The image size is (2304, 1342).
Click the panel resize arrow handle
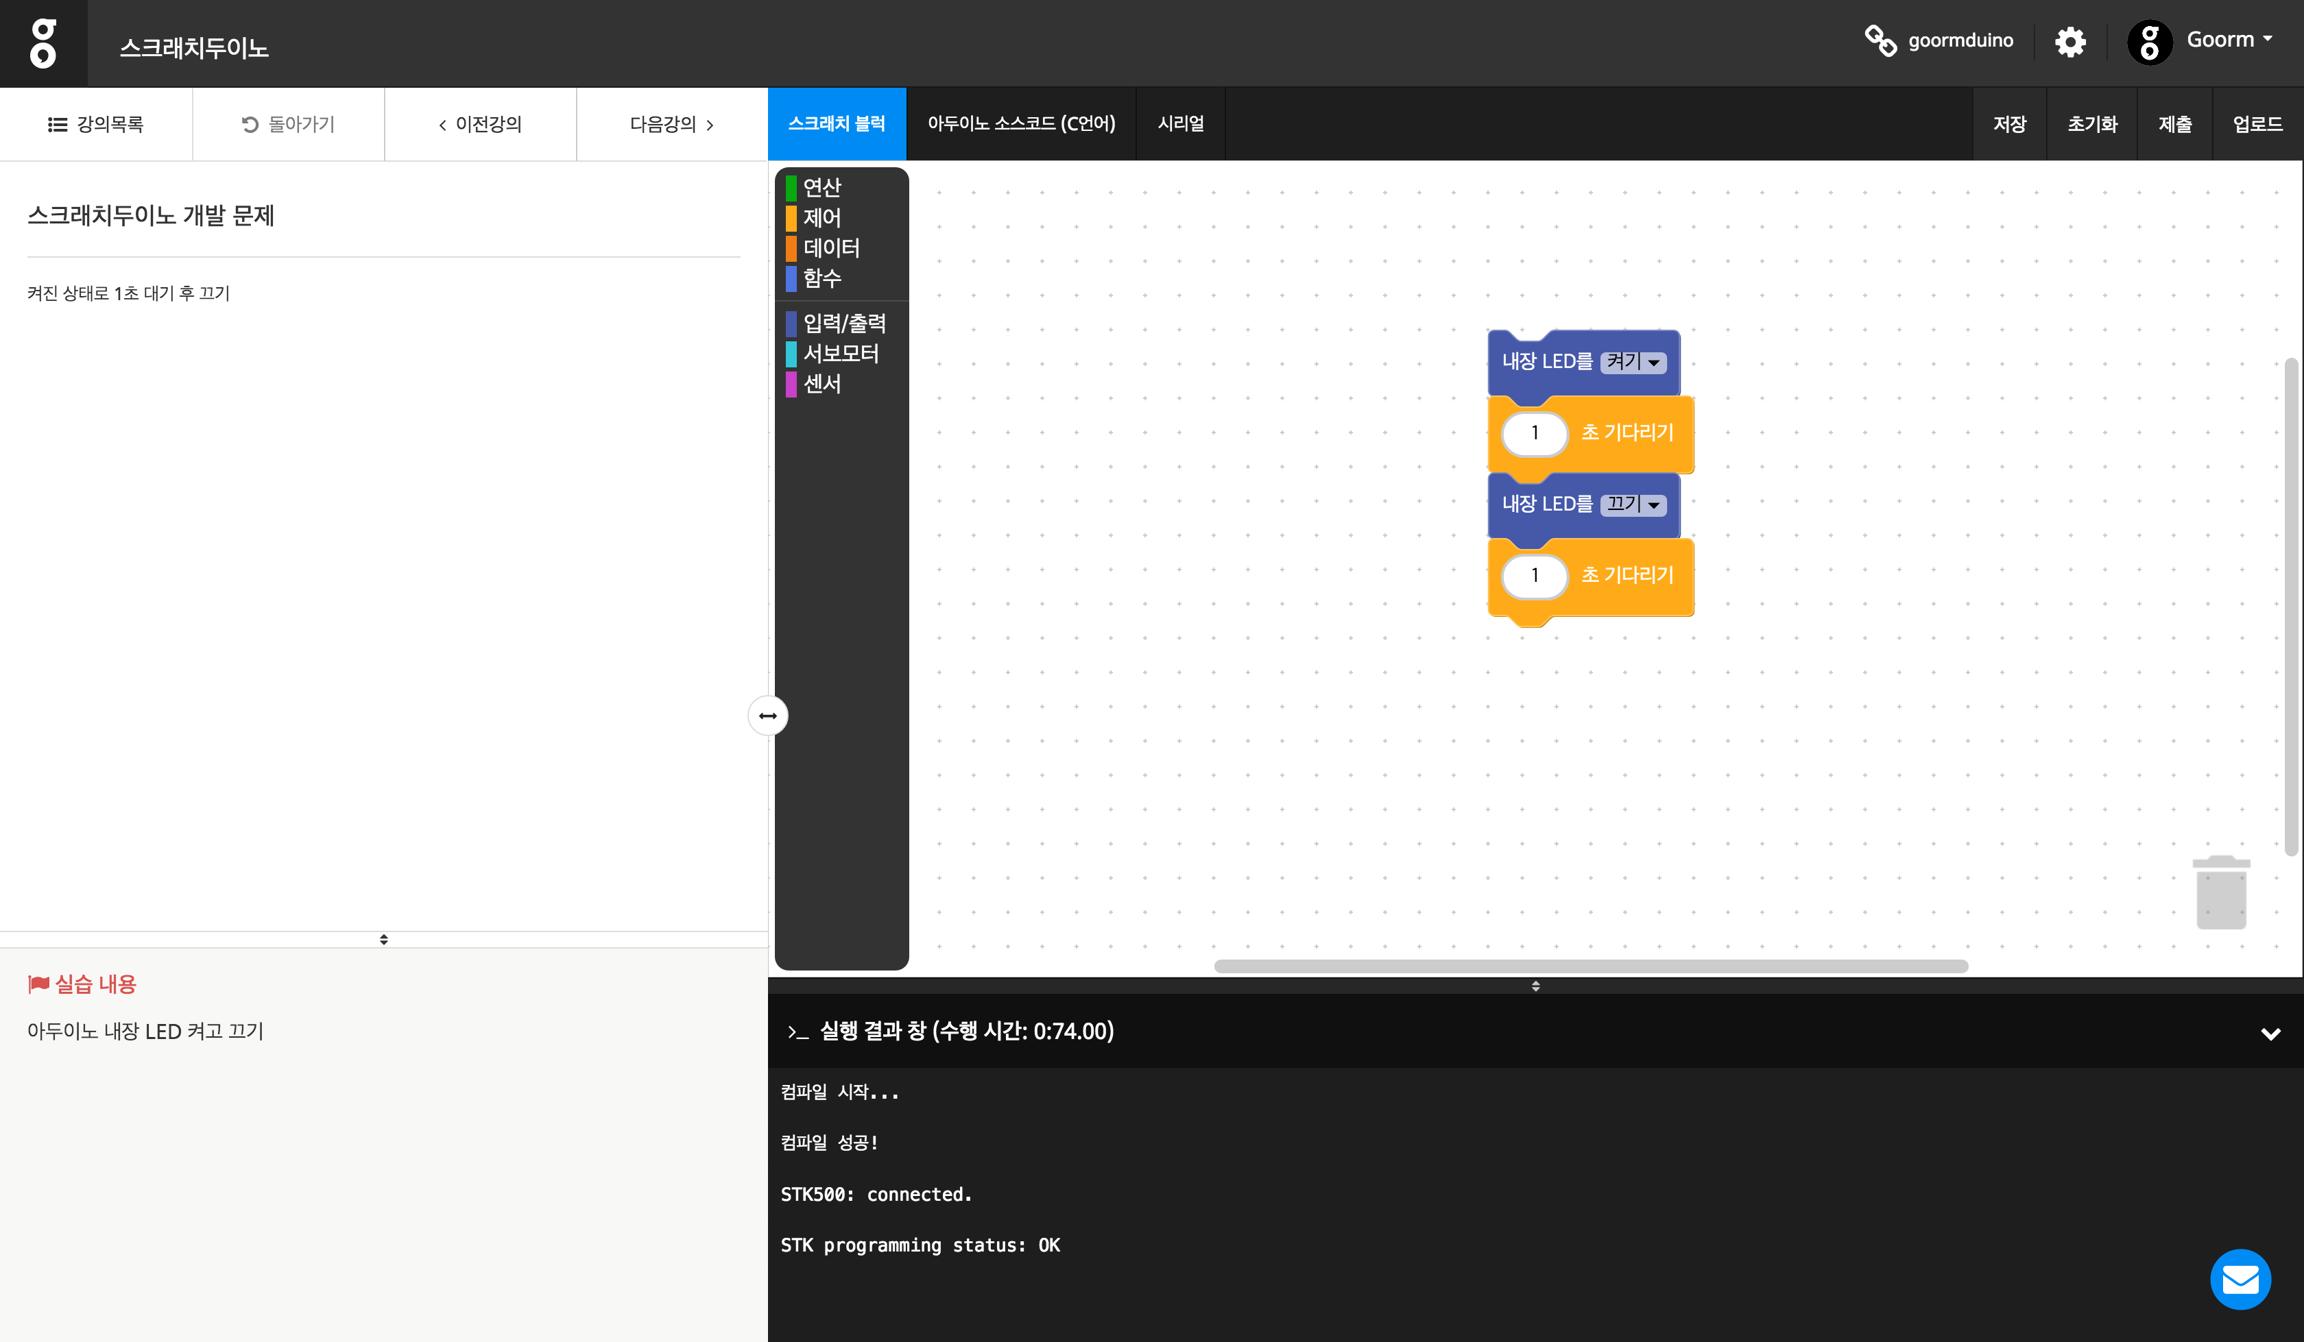pos(768,716)
